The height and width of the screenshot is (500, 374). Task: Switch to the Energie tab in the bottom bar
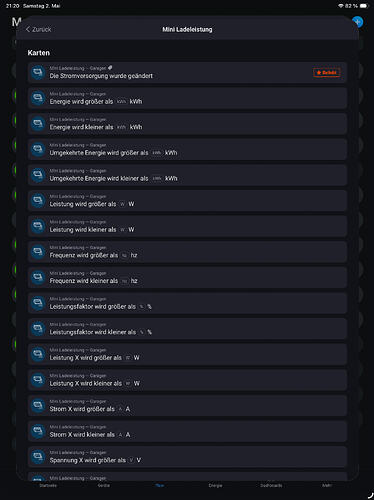point(215,485)
